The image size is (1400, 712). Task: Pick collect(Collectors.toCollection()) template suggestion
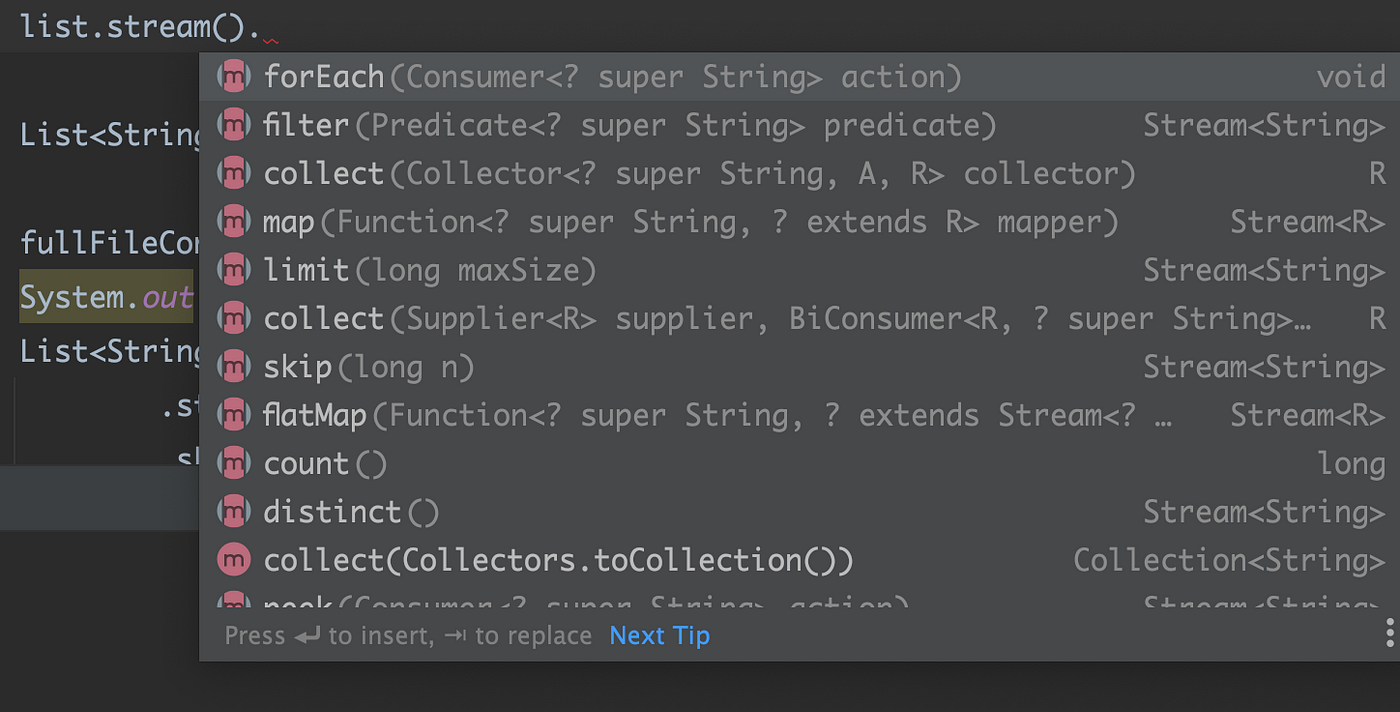[799, 560]
